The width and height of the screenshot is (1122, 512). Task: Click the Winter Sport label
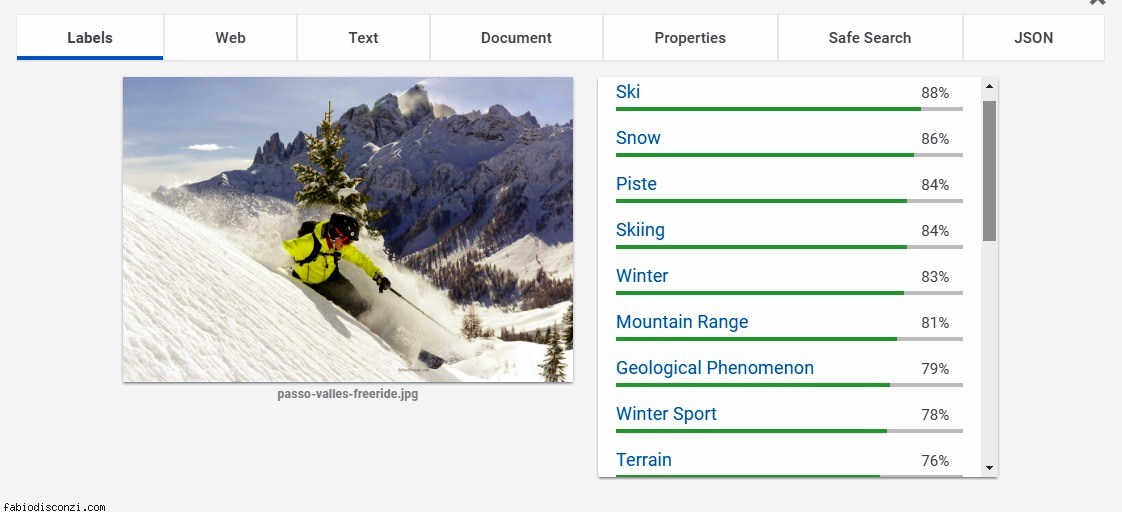(x=666, y=414)
